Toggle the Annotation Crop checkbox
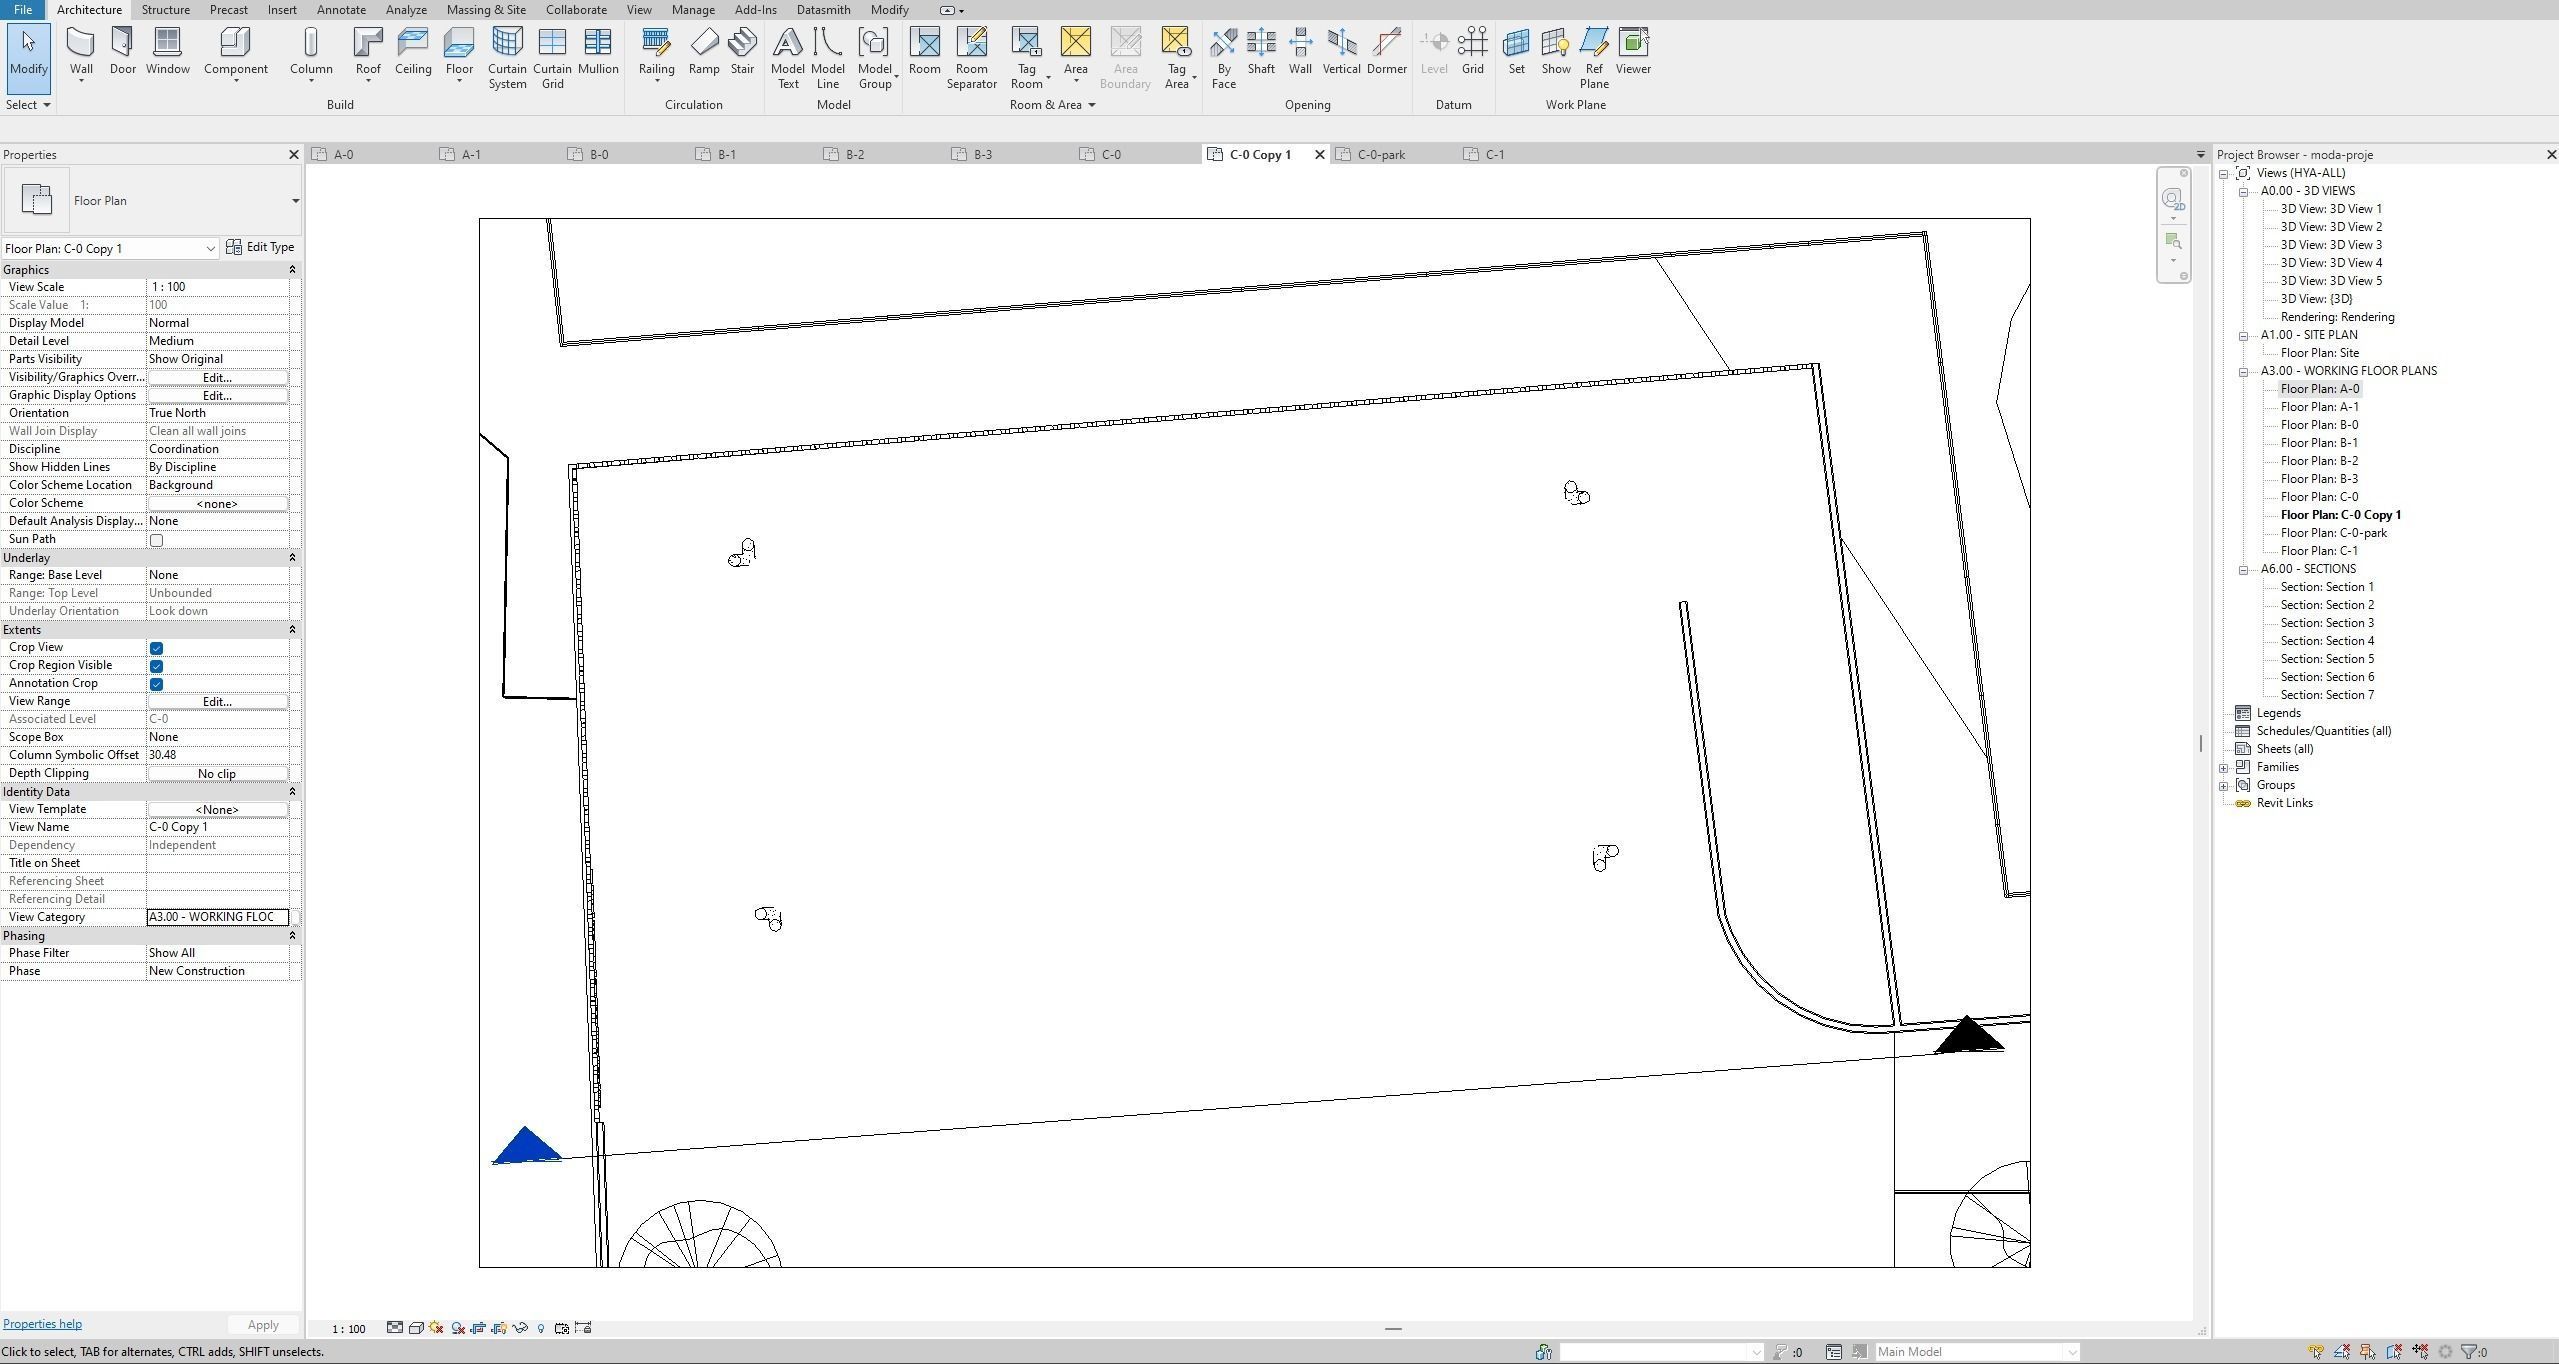This screenshot has width=2559, height=1364. [157, 684]
